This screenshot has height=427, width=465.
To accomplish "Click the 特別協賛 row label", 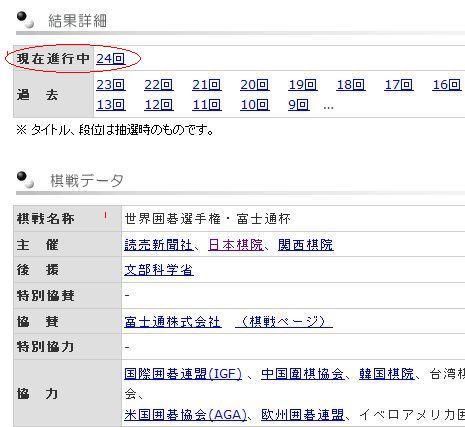I will tap(45, 296).
